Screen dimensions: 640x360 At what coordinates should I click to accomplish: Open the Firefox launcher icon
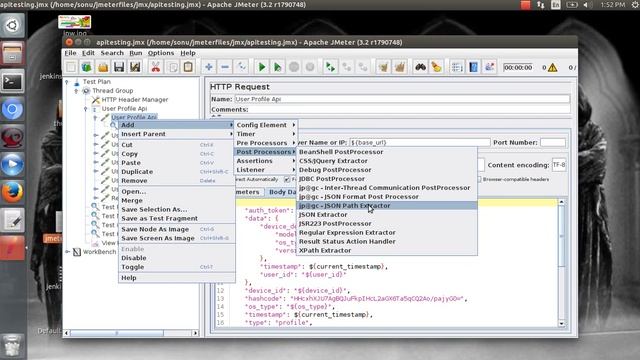pos(12,192)
